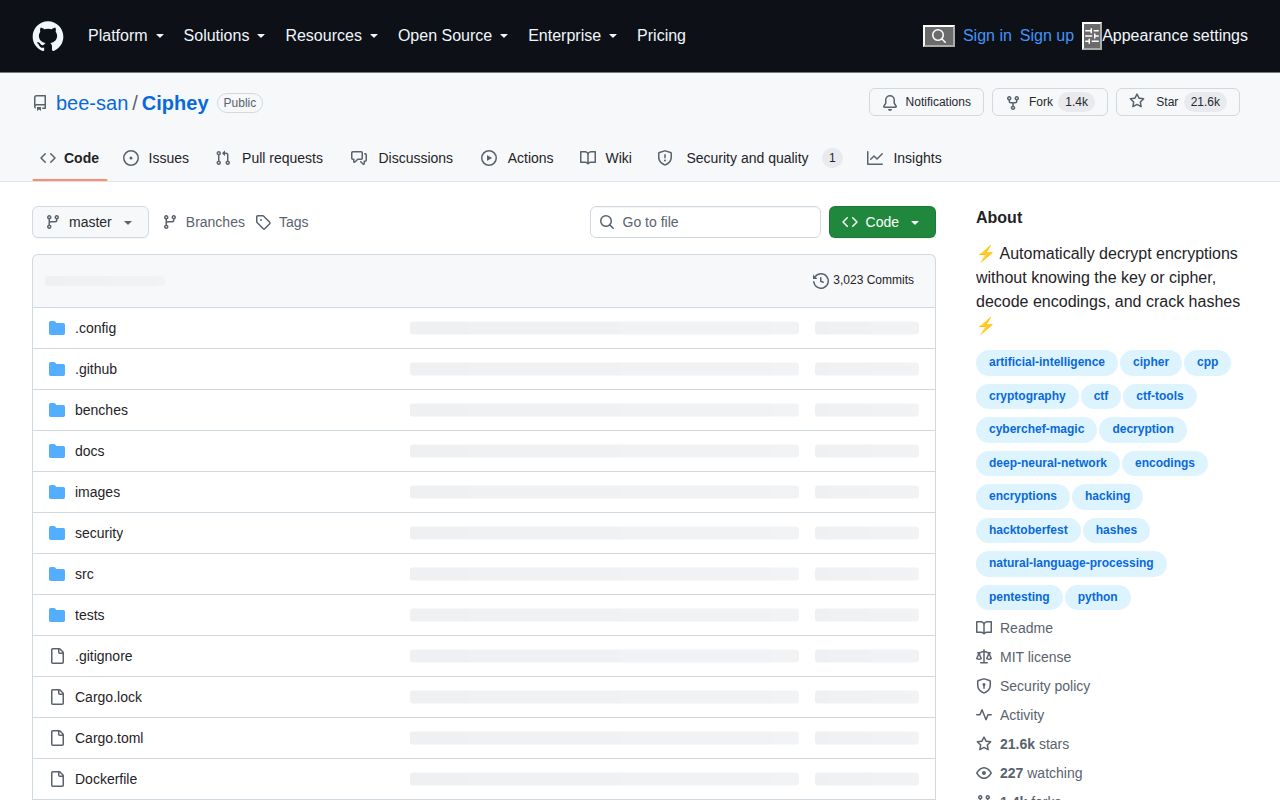
Task: Open the images folder name
Action: coord(97,492)
